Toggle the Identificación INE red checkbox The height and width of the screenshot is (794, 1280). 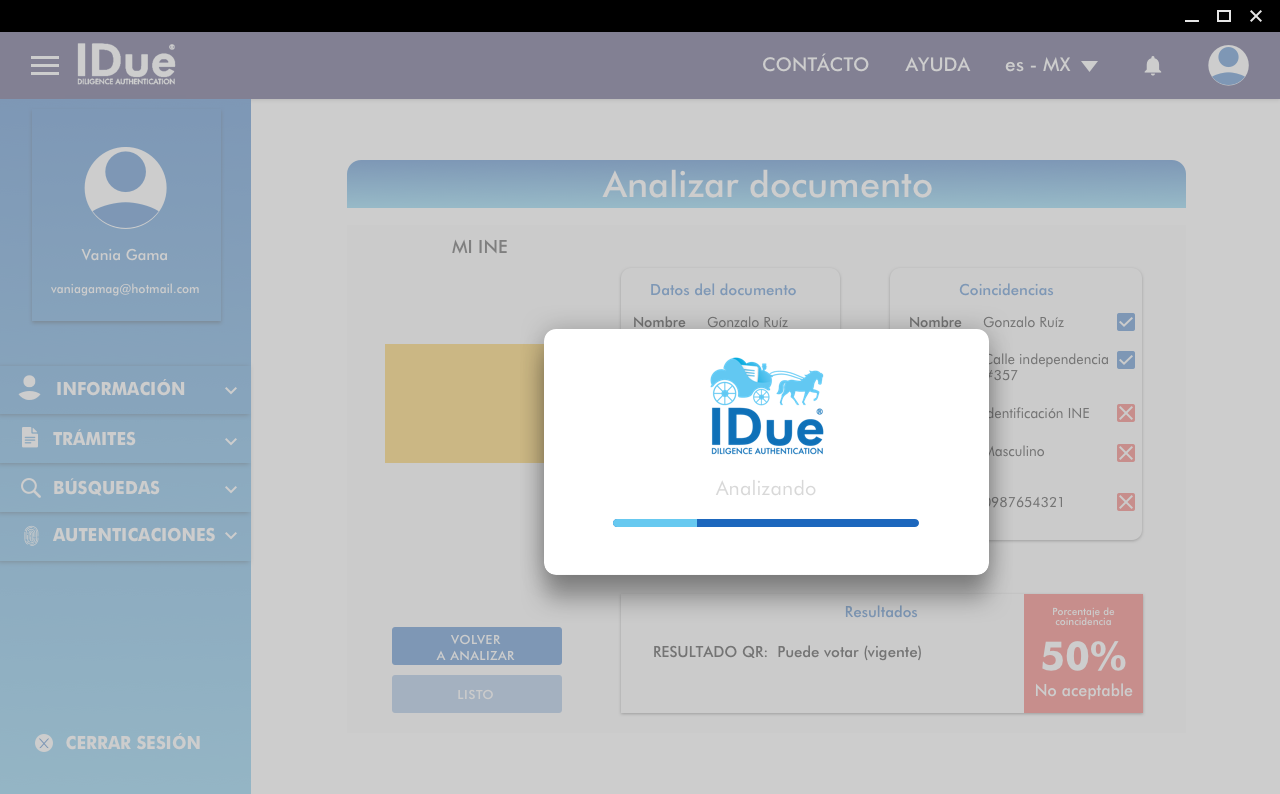tap(1126, 413)
